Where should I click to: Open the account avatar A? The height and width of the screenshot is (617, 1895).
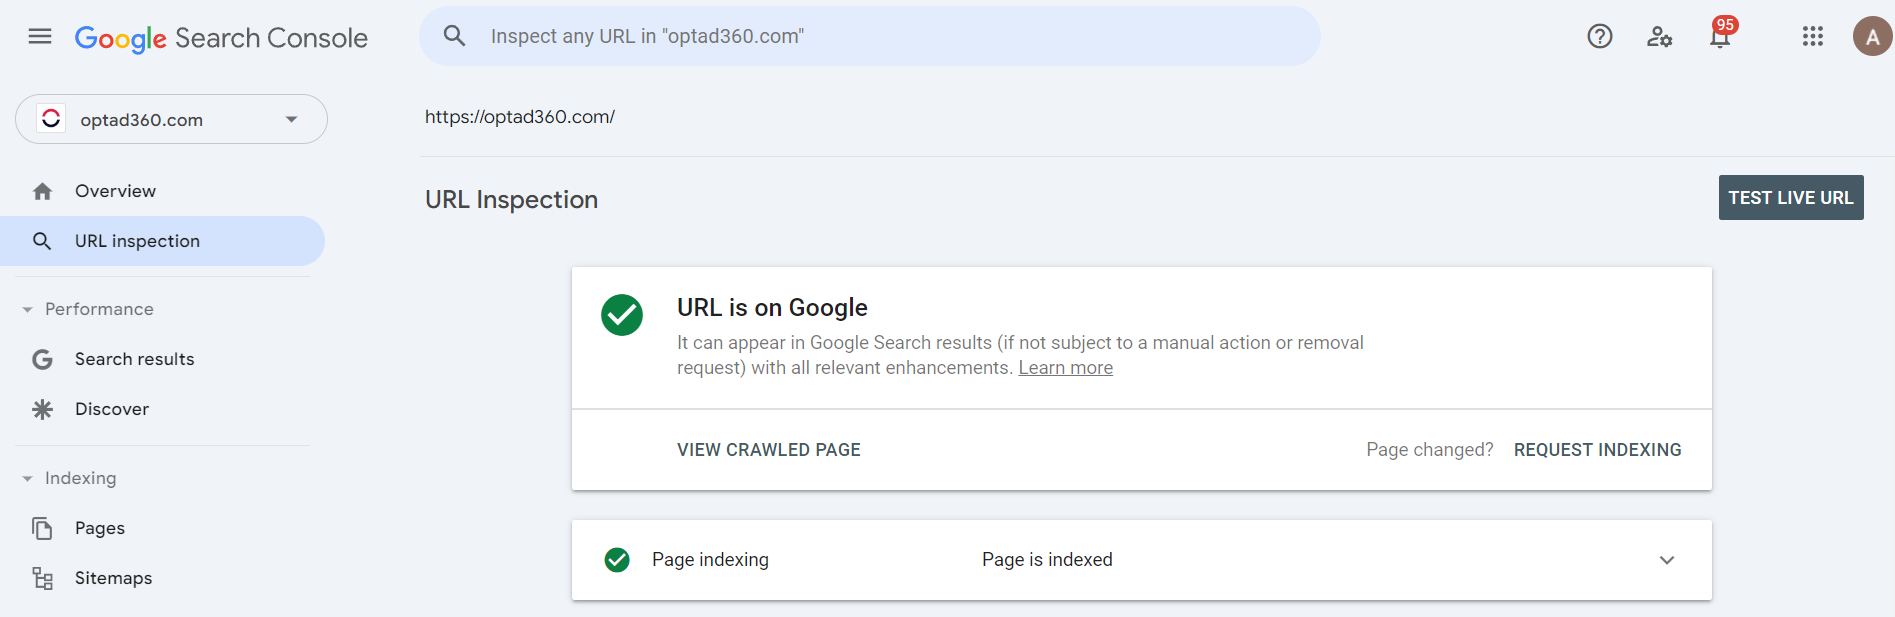pos(1872,37)
